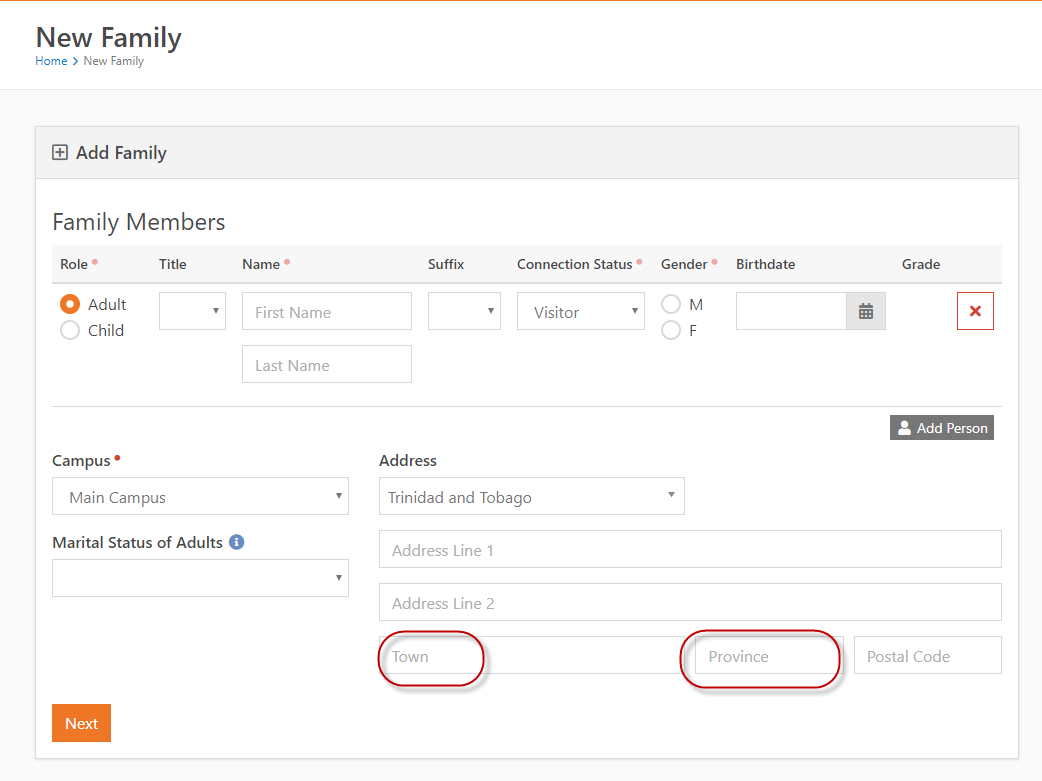Expand the Connection Status Visitor dropdown

581,312
